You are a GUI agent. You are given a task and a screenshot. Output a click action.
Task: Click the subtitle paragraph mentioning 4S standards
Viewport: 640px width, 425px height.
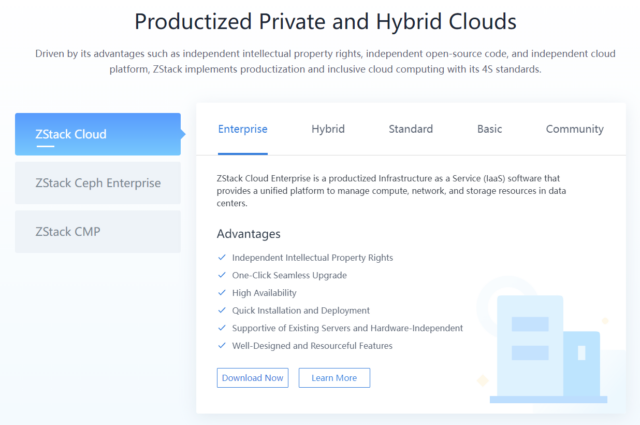tap(325, 61)
